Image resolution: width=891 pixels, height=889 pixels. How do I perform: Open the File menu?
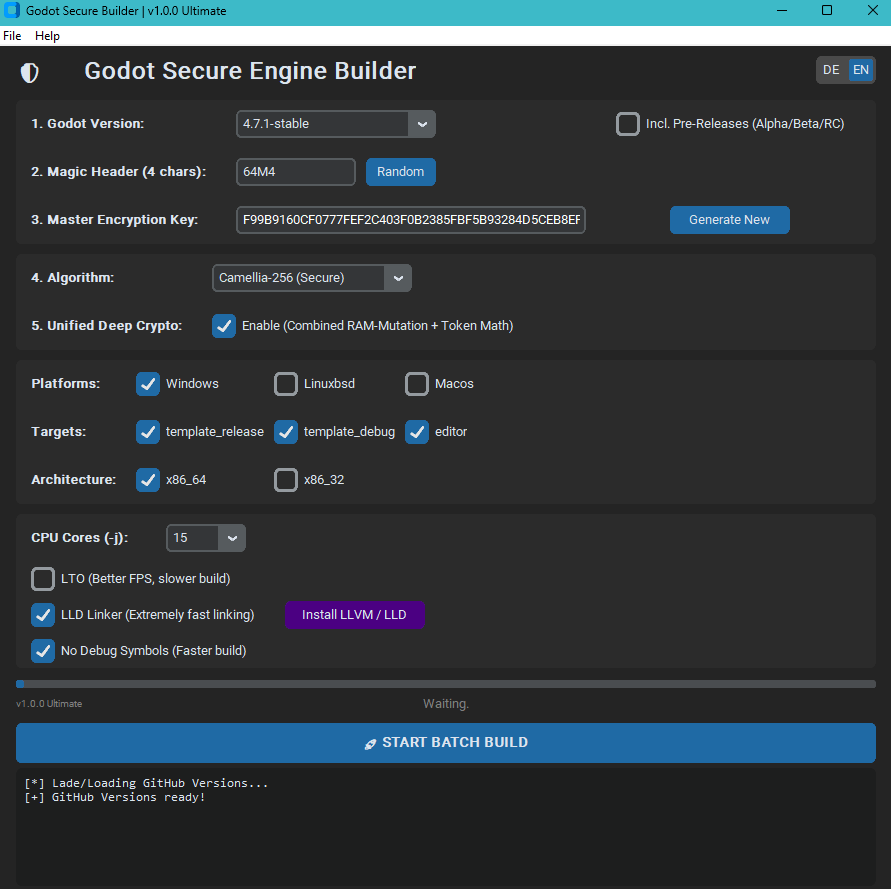pyautogui.click(x=12, y=36)
